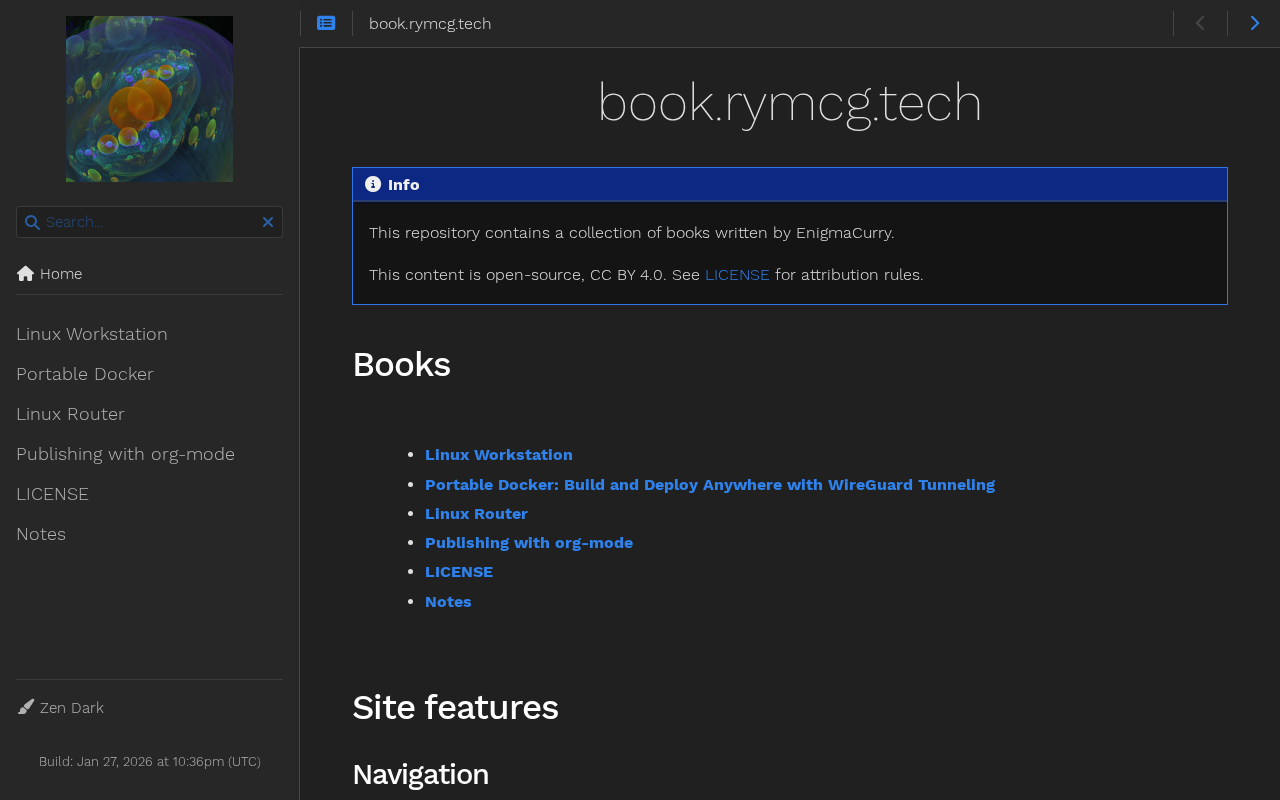1280x800 pixels.
Task: Toggle the table of contents icon
Action: coord(326,23)
